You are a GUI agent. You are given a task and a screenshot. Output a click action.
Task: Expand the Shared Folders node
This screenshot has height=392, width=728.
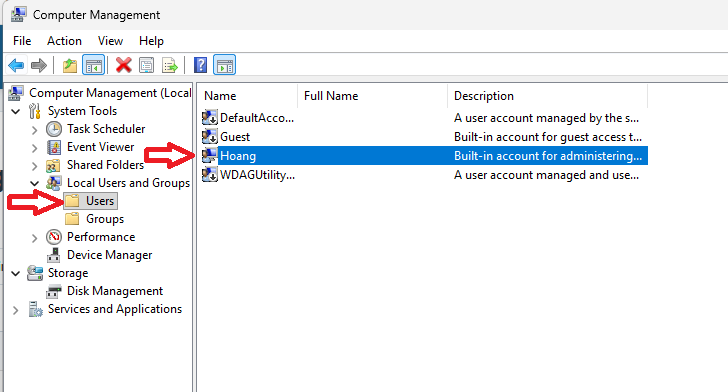click(34, 166)
